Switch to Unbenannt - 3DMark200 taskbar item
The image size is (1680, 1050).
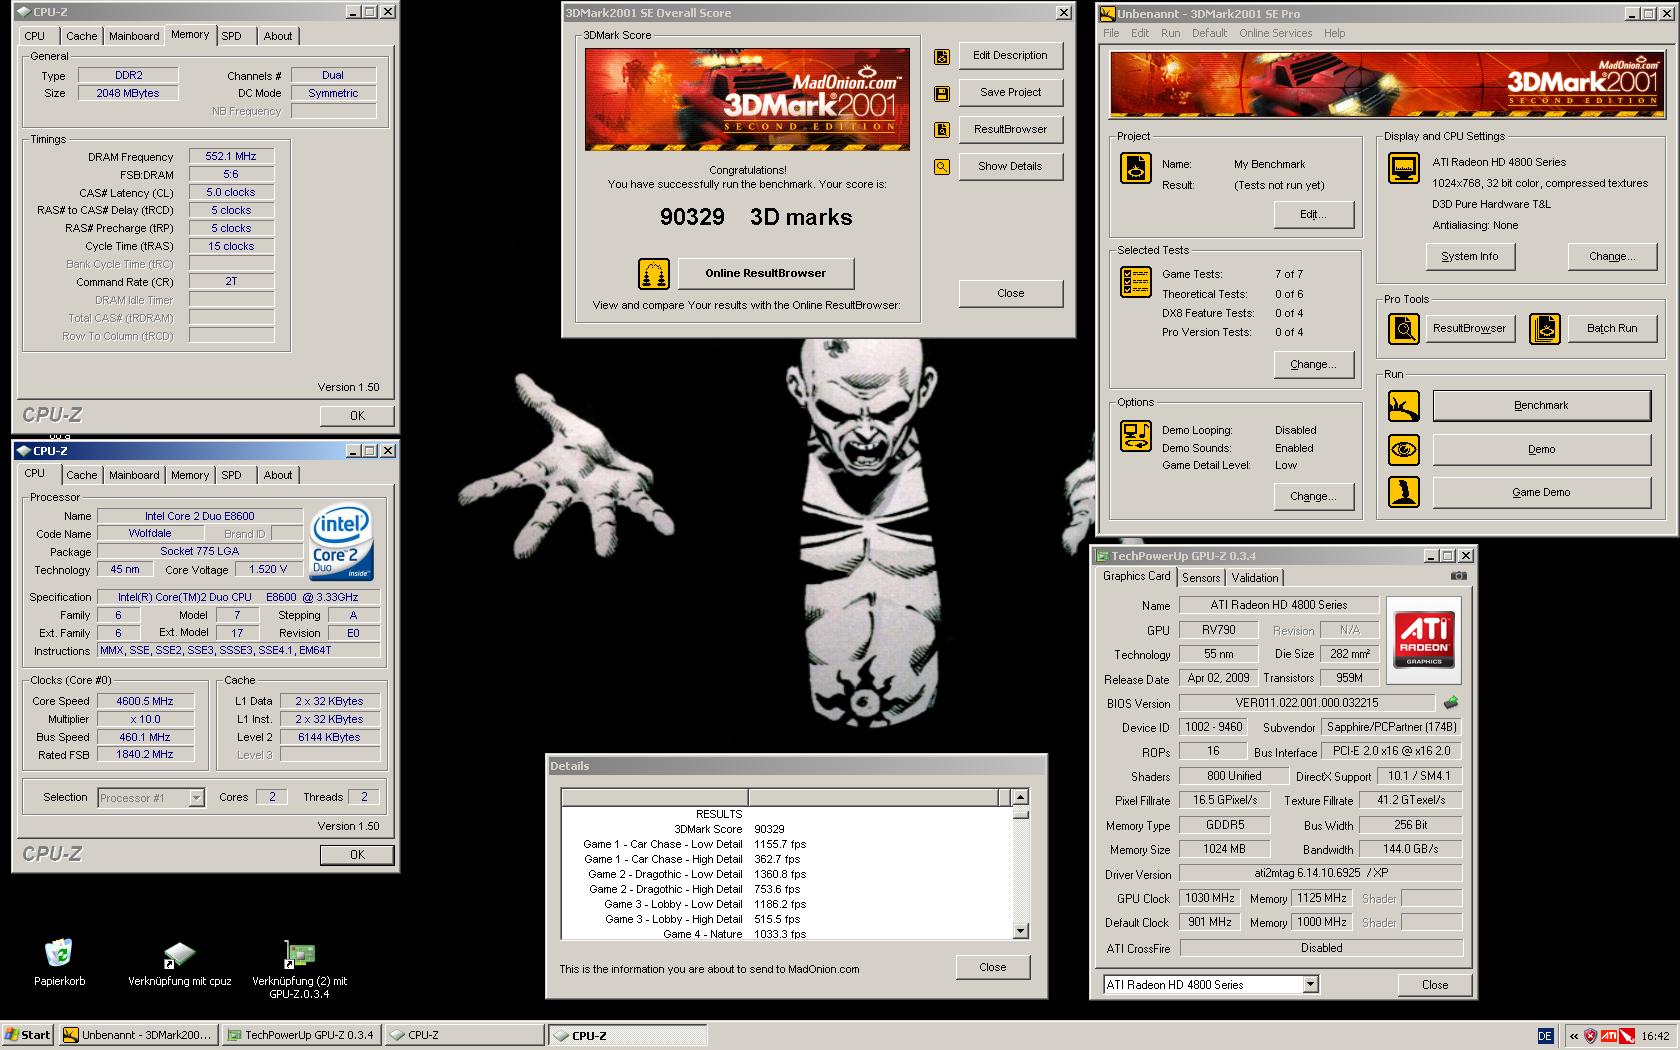click(x=138, y=1035)
